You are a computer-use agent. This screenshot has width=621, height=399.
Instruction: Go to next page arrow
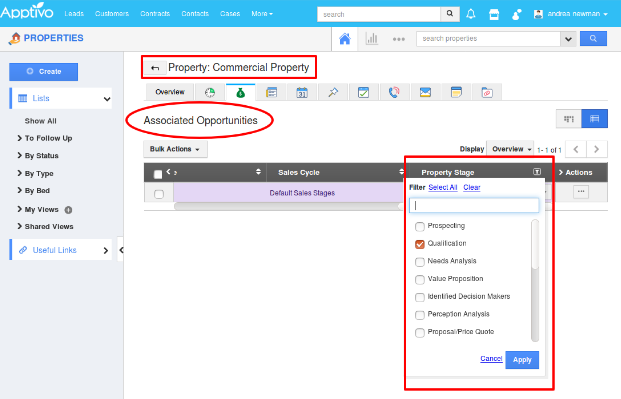[596, 149]
